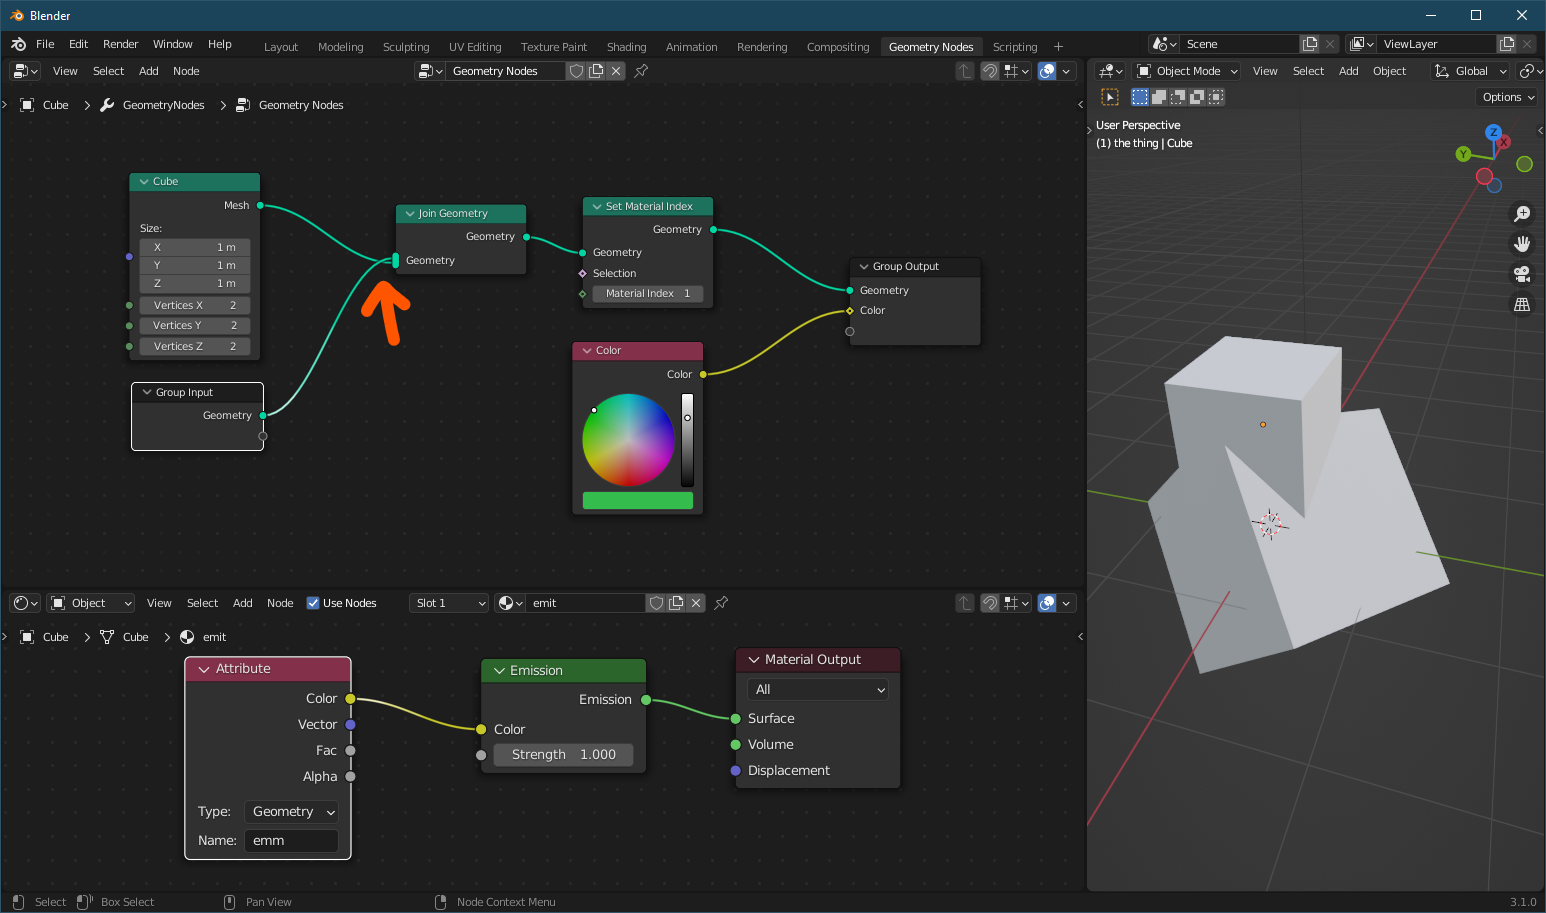
Task: Open the viewport Options dropdown
Action: (x=1507, y=97)
